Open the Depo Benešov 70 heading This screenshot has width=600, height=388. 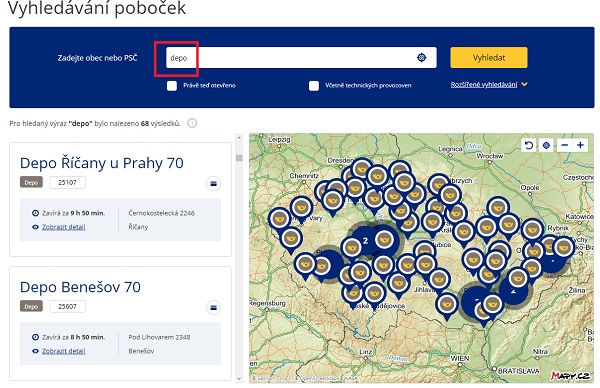pos(80,287)
